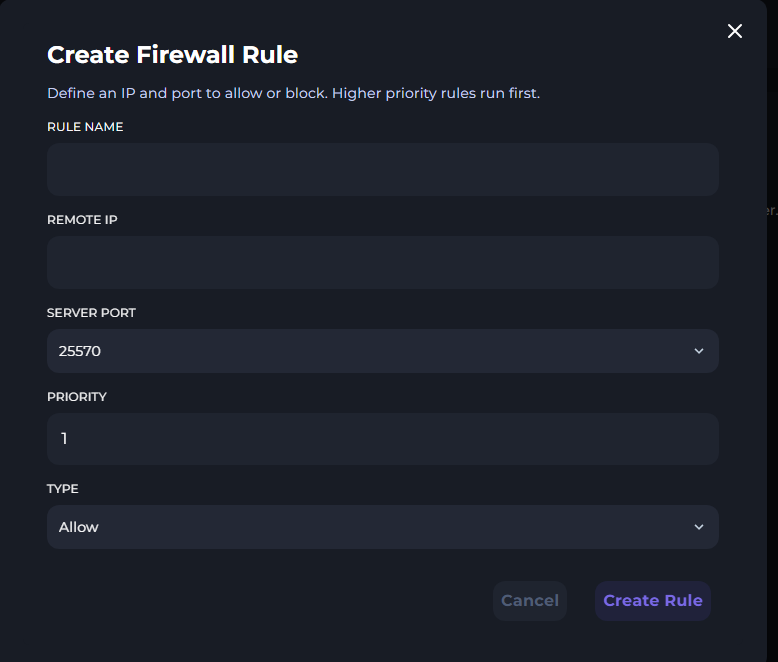Open the Server Port dropdown
778x662 pixels.
[382, 351]
